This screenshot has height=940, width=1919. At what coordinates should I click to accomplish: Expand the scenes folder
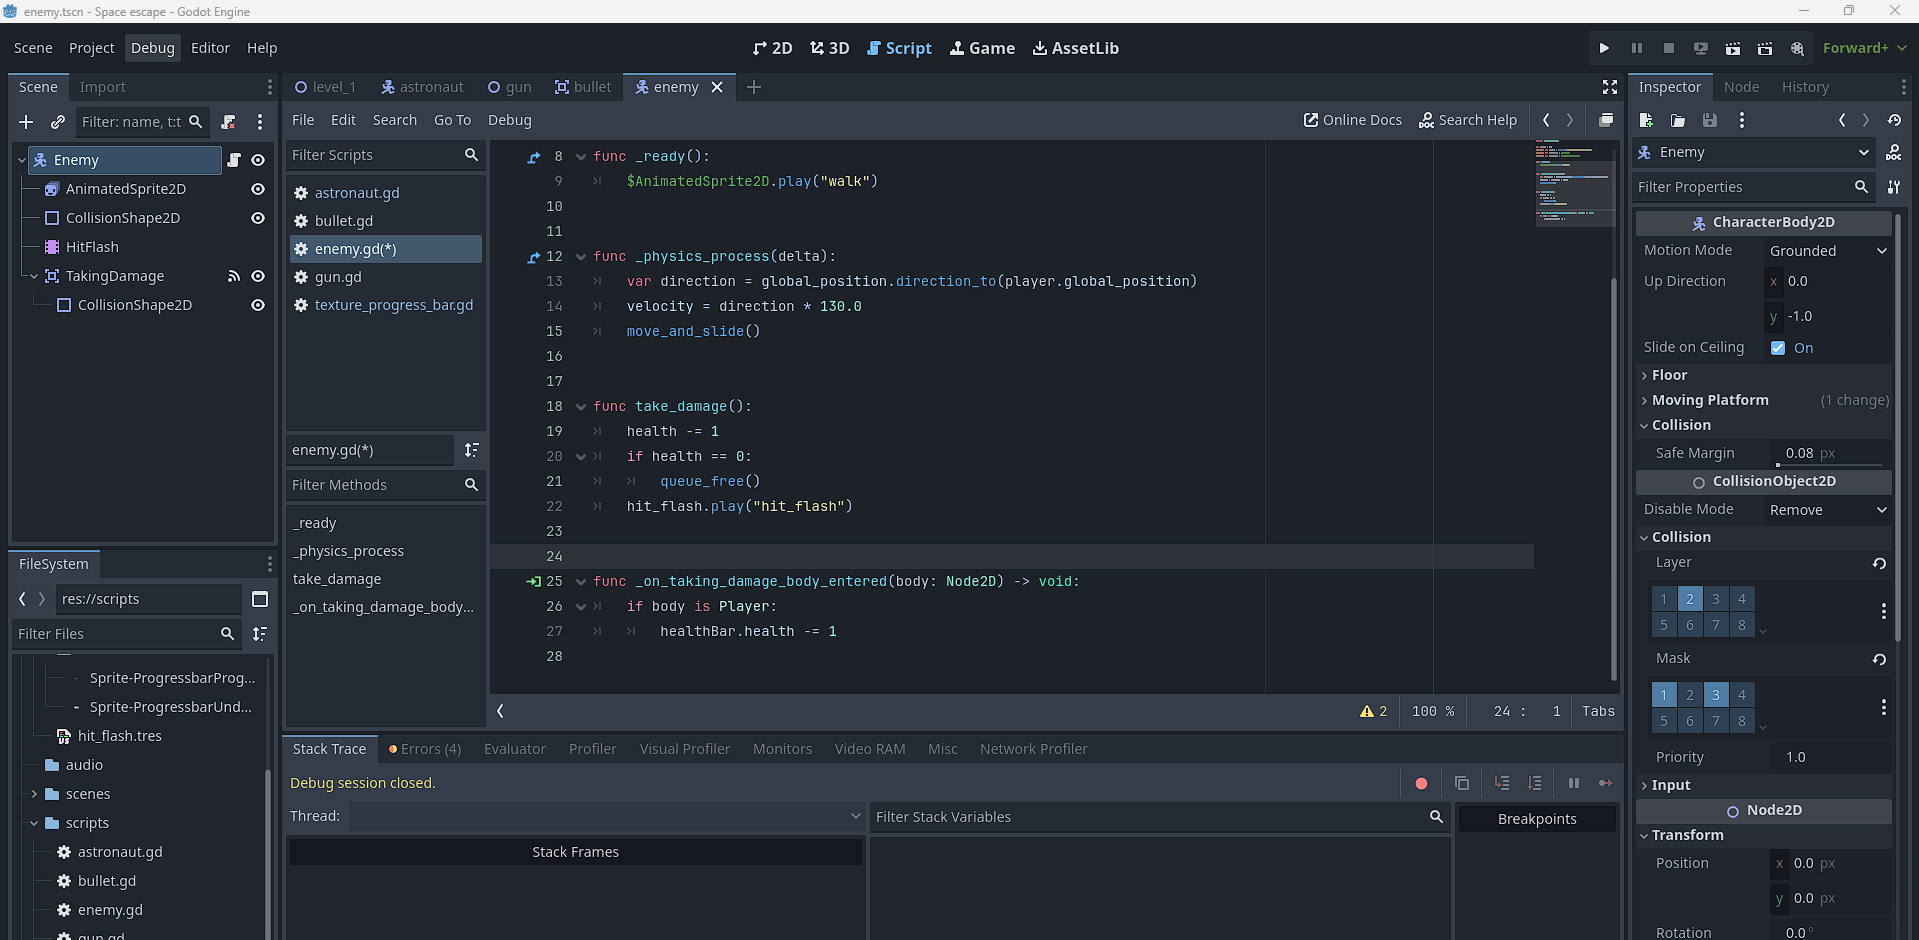35,794
